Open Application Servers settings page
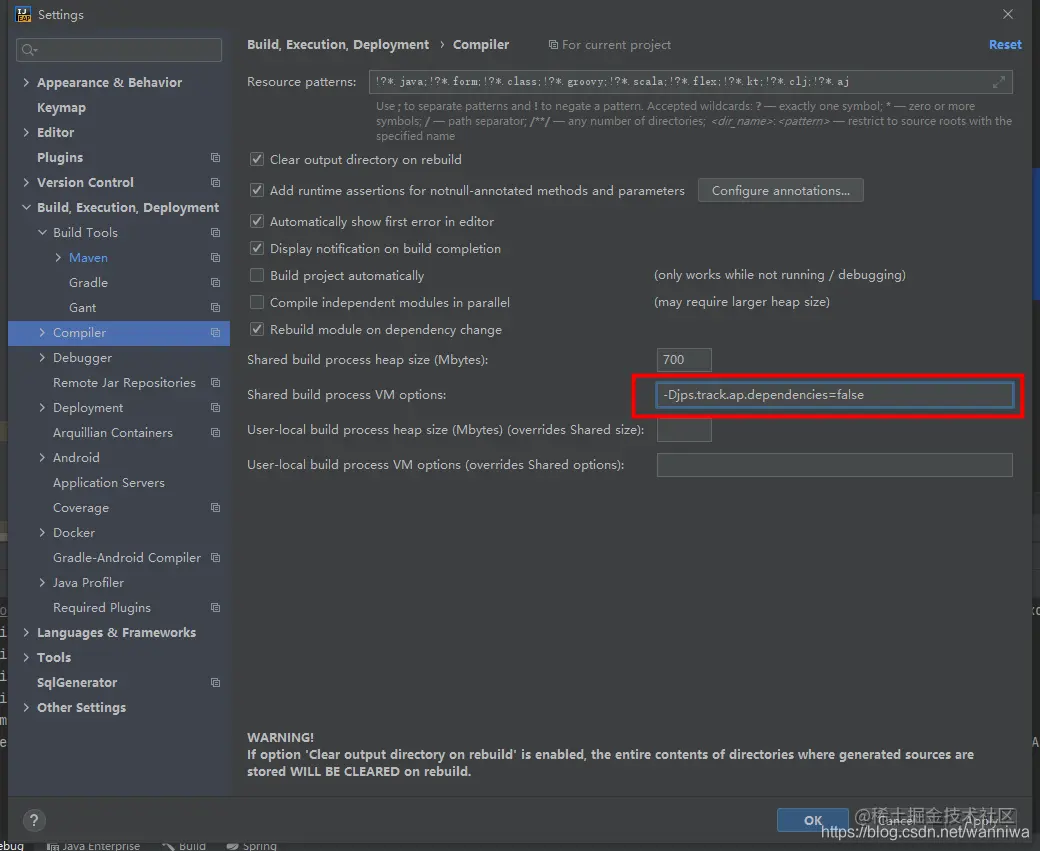 109,483
